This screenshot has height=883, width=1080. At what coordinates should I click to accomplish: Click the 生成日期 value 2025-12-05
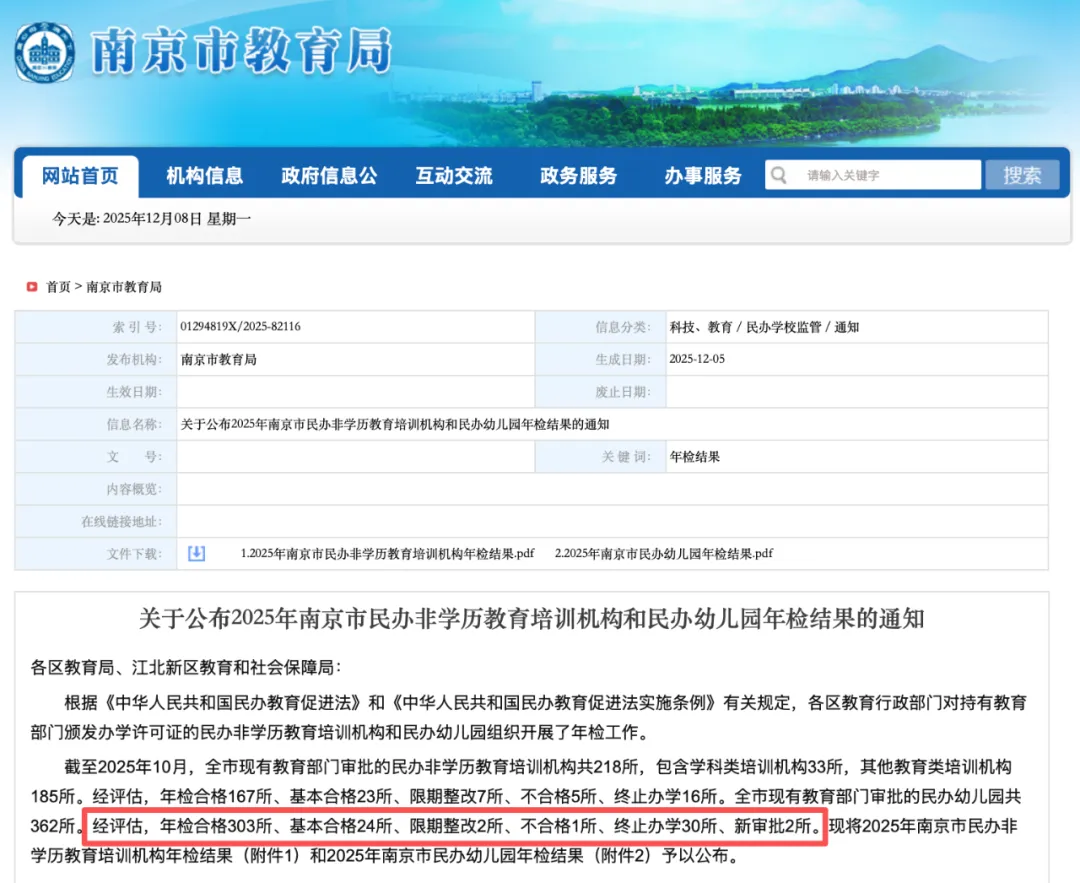pyautogui.click(x=697, y=359)
